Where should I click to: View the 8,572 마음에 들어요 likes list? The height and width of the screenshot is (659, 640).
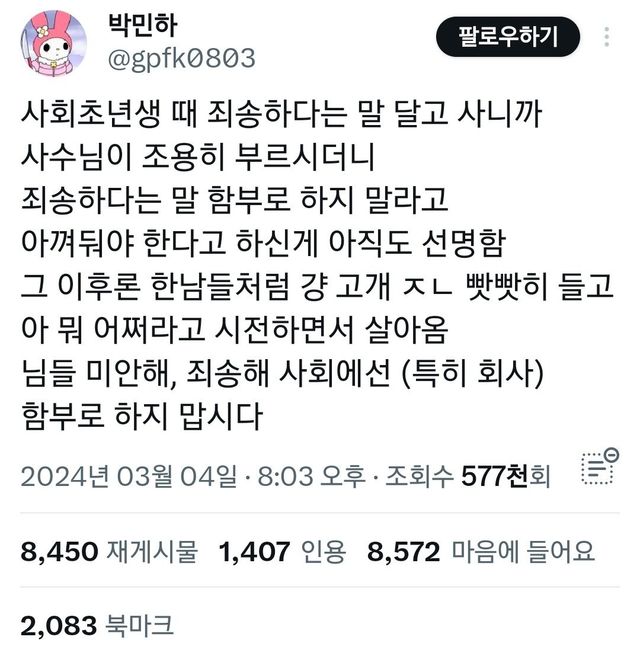(x=481, y=551)
